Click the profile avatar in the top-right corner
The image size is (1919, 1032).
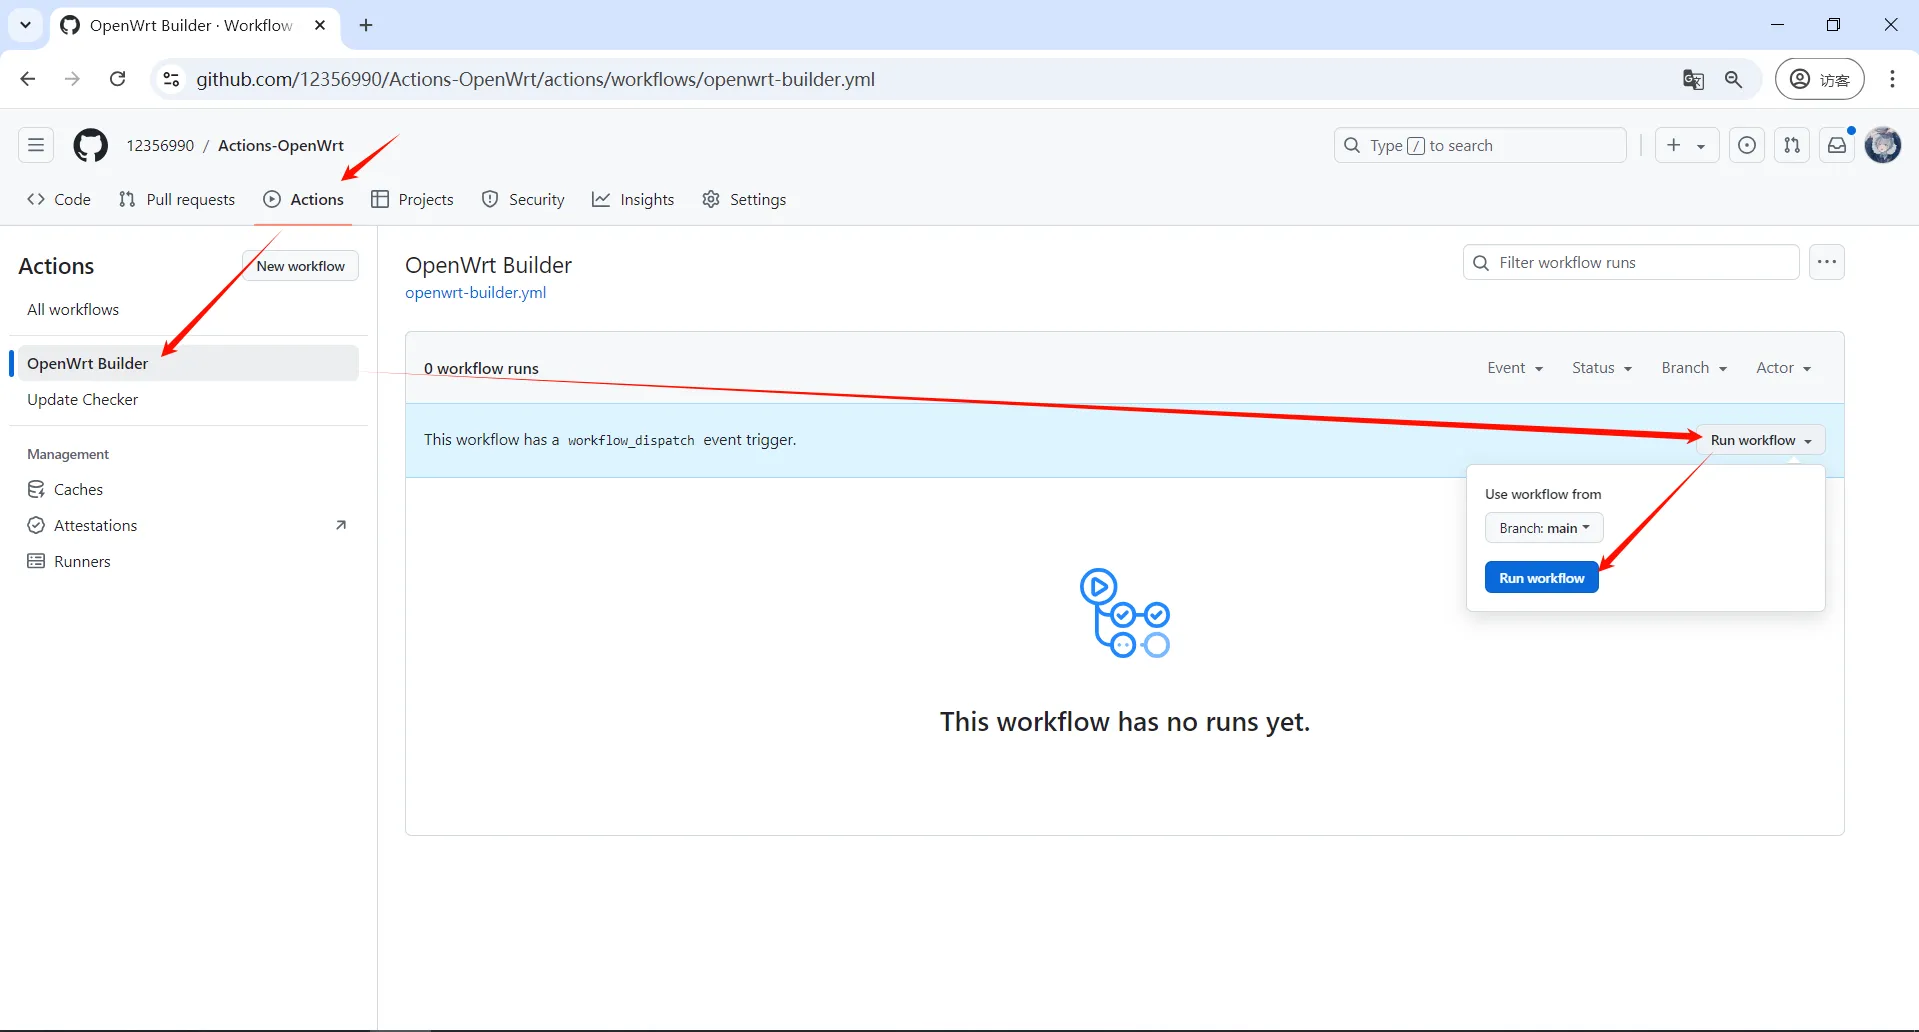tap(1884, 145)
